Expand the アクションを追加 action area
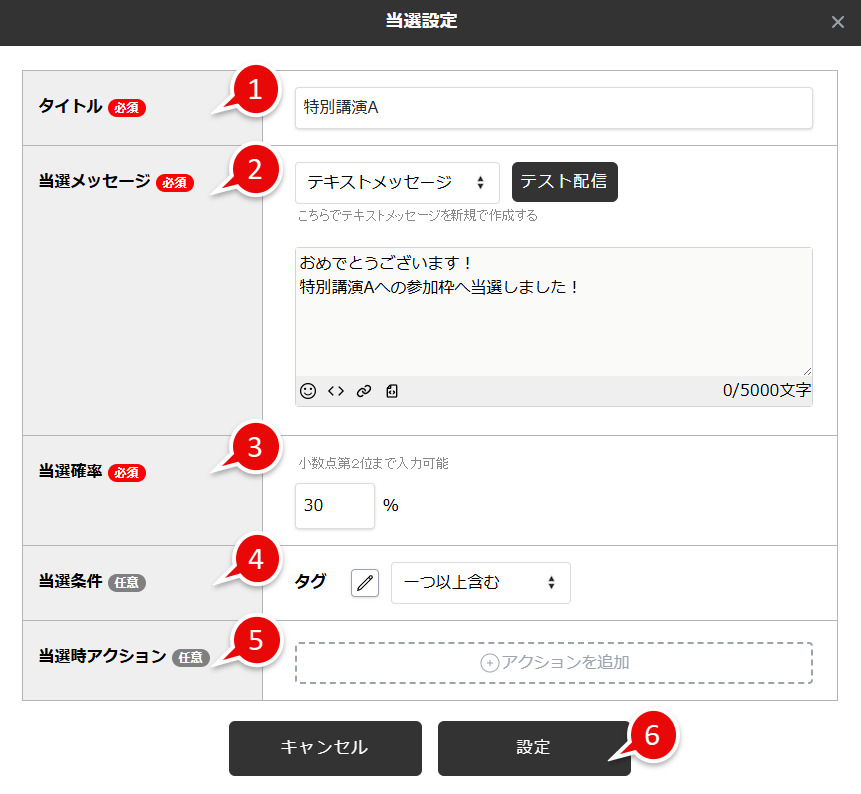This screenshot has width=861, height=794. point(553,662)
